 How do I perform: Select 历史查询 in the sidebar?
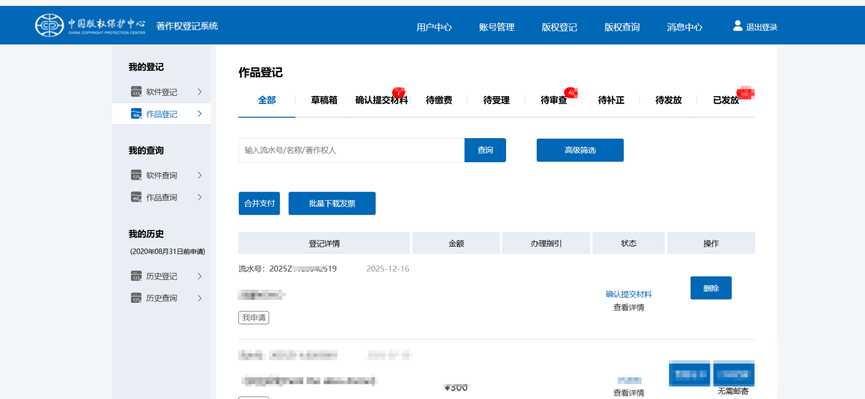point(162,299)
